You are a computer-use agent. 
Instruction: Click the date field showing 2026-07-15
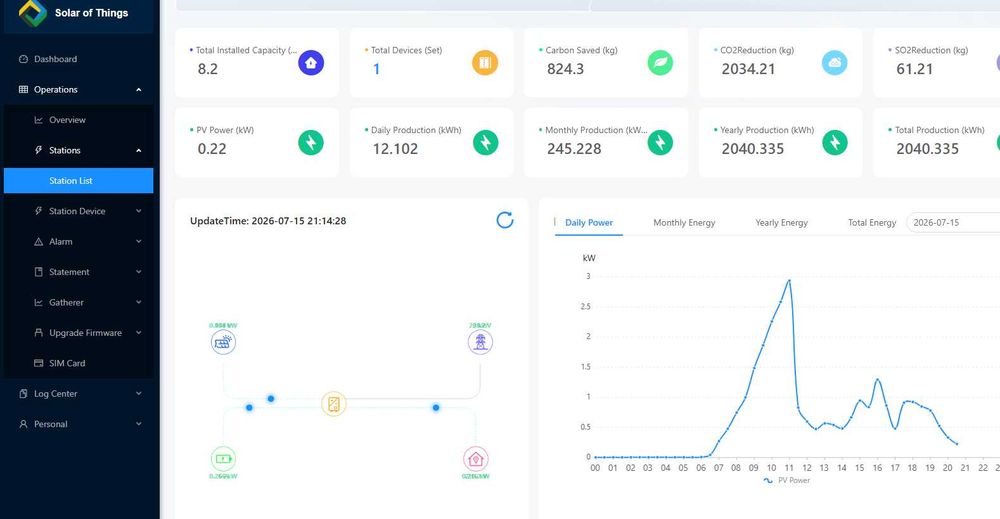click(953, 223)
